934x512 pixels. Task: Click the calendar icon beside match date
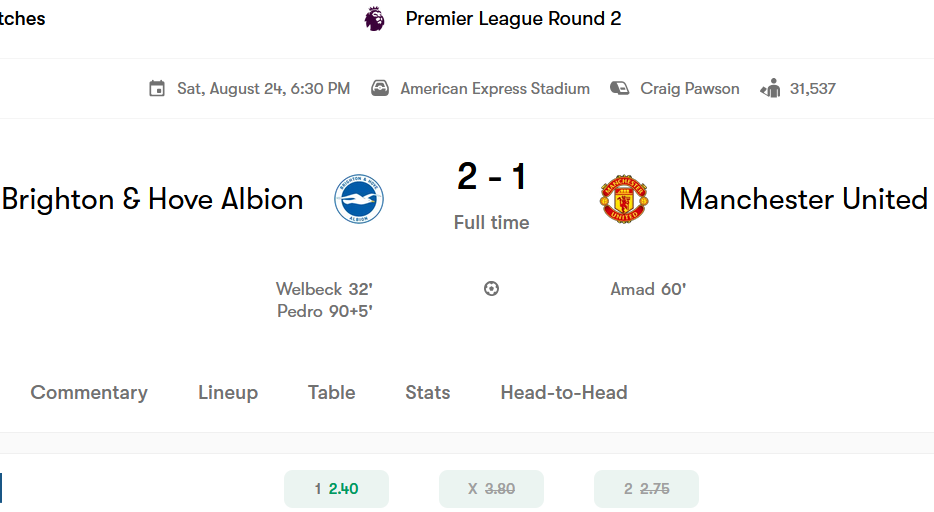click(x=157, y=89)
